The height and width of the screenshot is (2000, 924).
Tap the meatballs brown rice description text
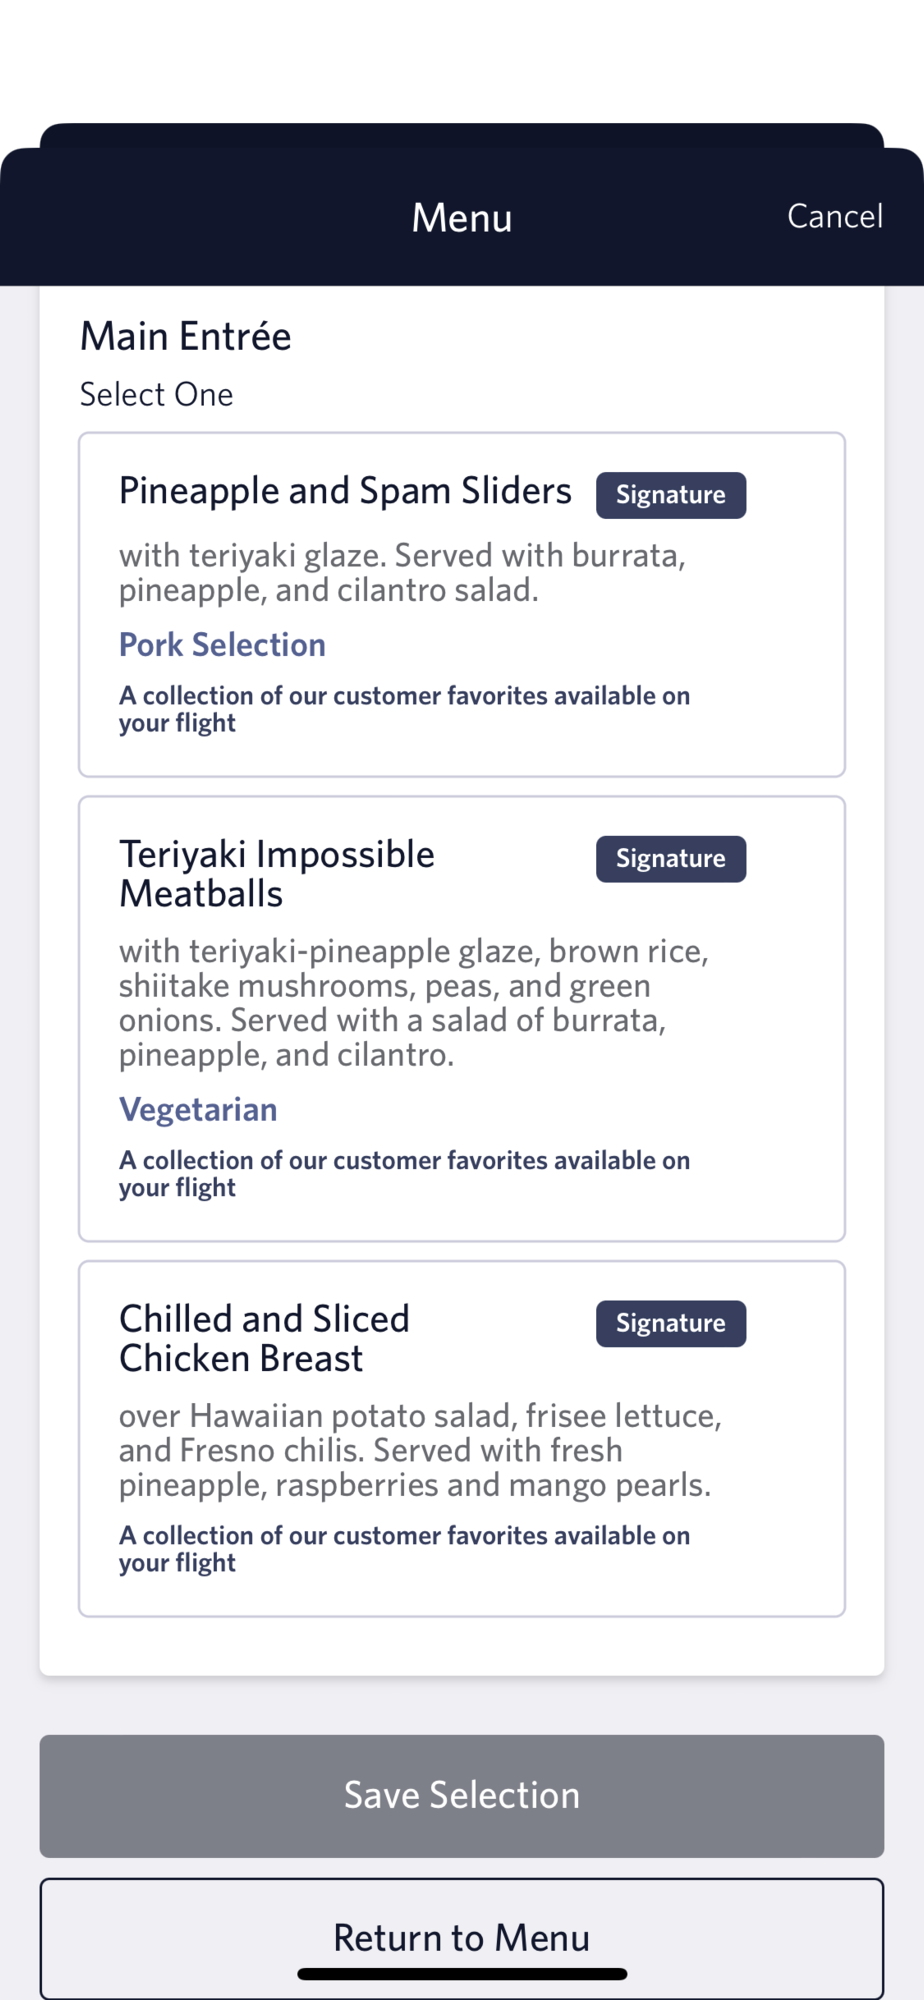pyautogui.click(x=413, y=1002)
